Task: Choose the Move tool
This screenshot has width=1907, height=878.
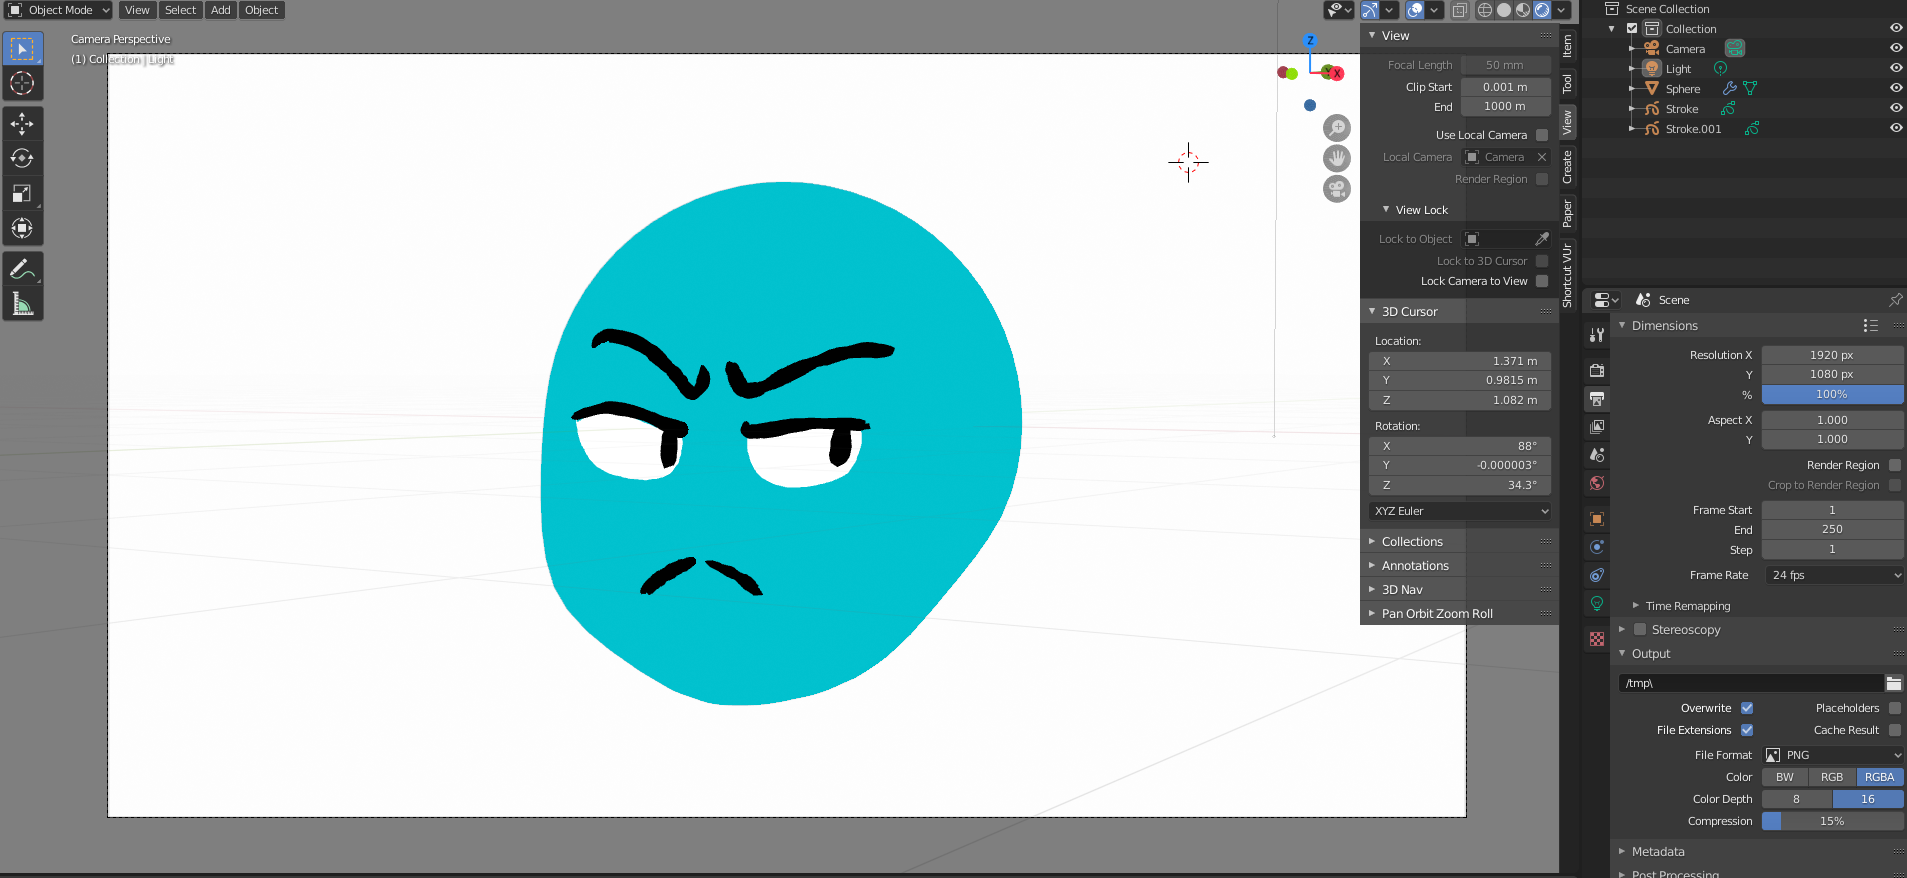Action: [x=22, y=124]
